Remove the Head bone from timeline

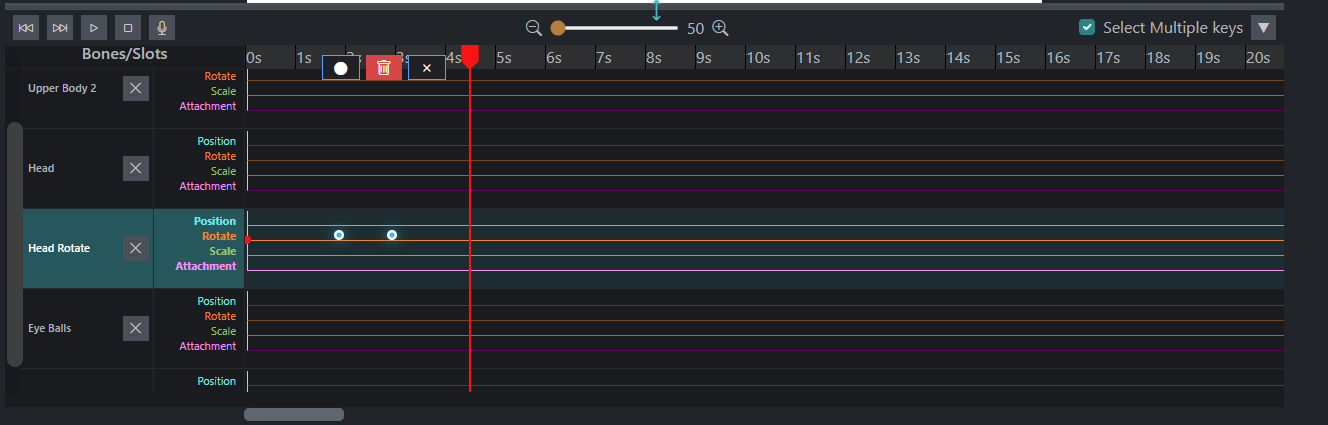[x=136, y=168]
